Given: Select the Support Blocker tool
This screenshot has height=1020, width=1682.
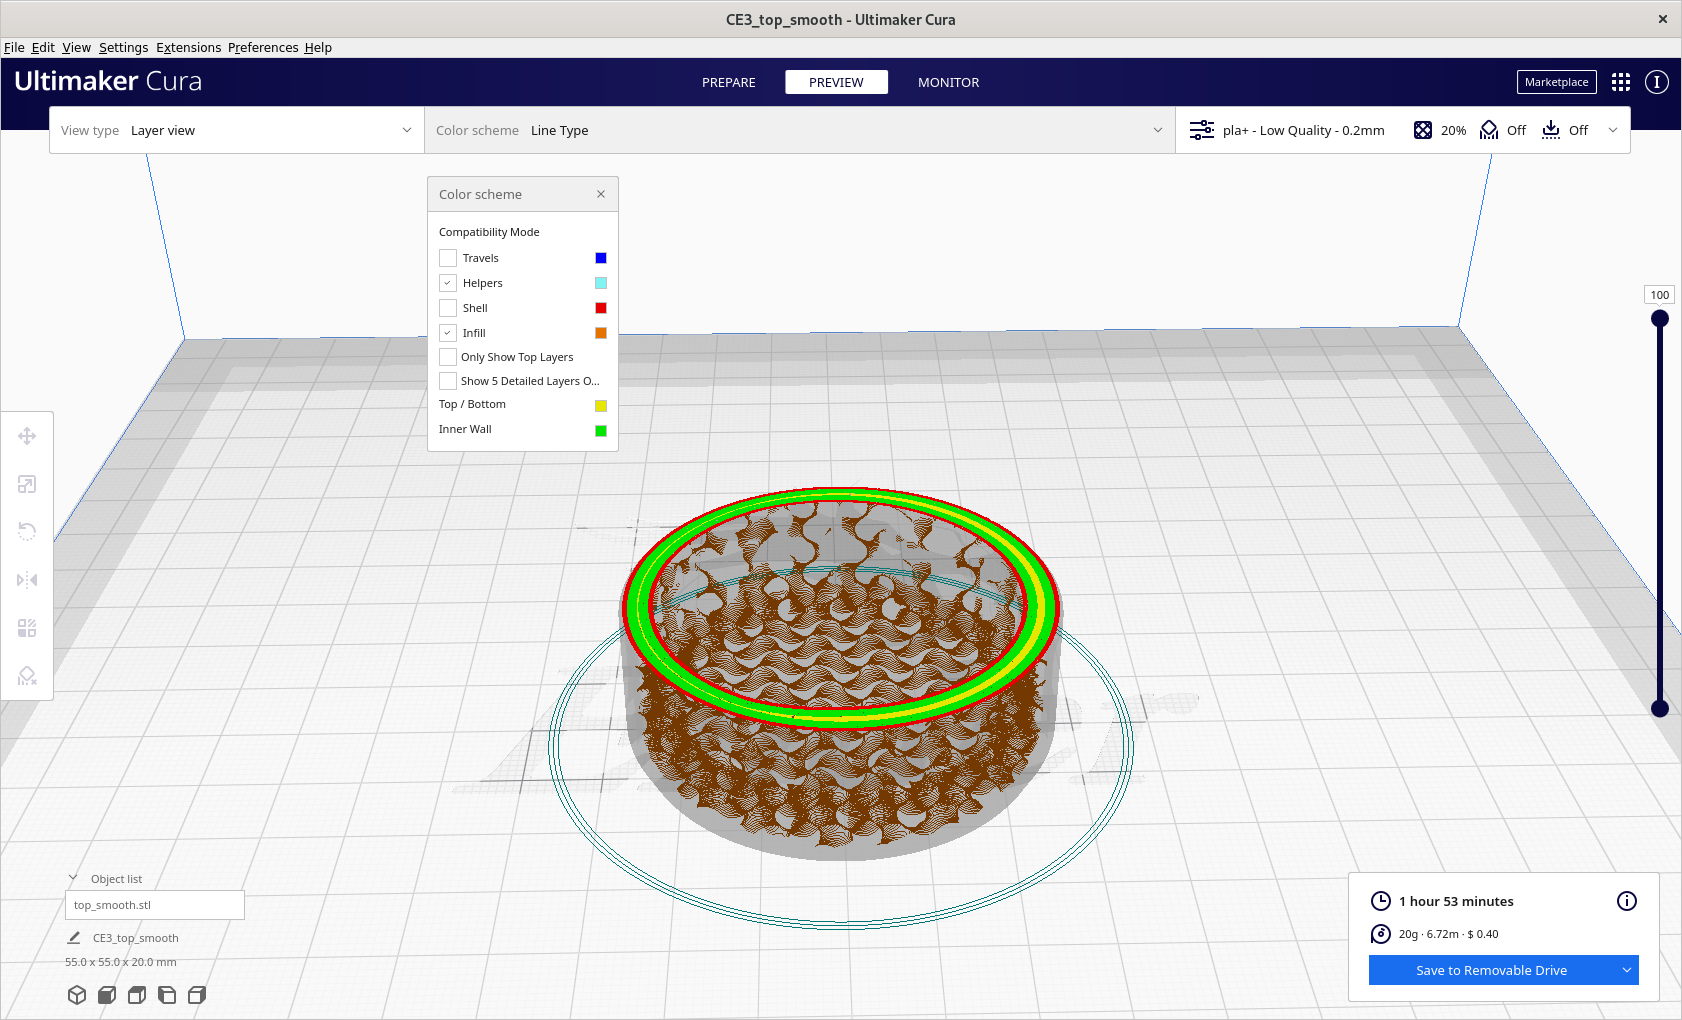Looking at the screenshot, I should point(27,676).
